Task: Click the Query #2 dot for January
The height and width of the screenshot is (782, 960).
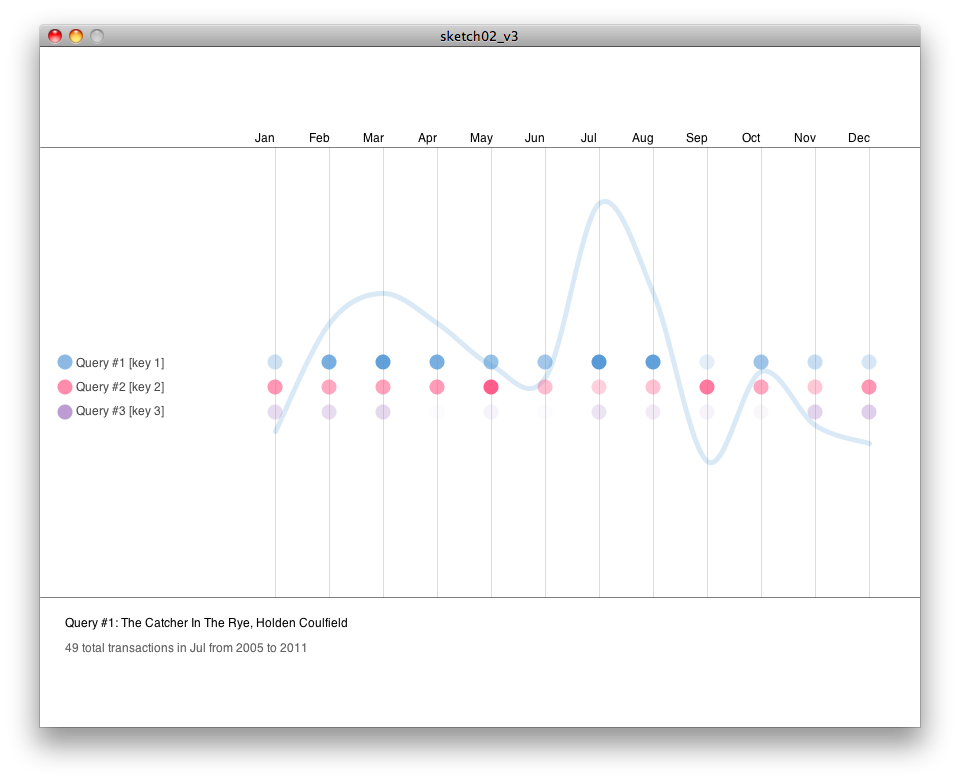Action: pos(275,387)
